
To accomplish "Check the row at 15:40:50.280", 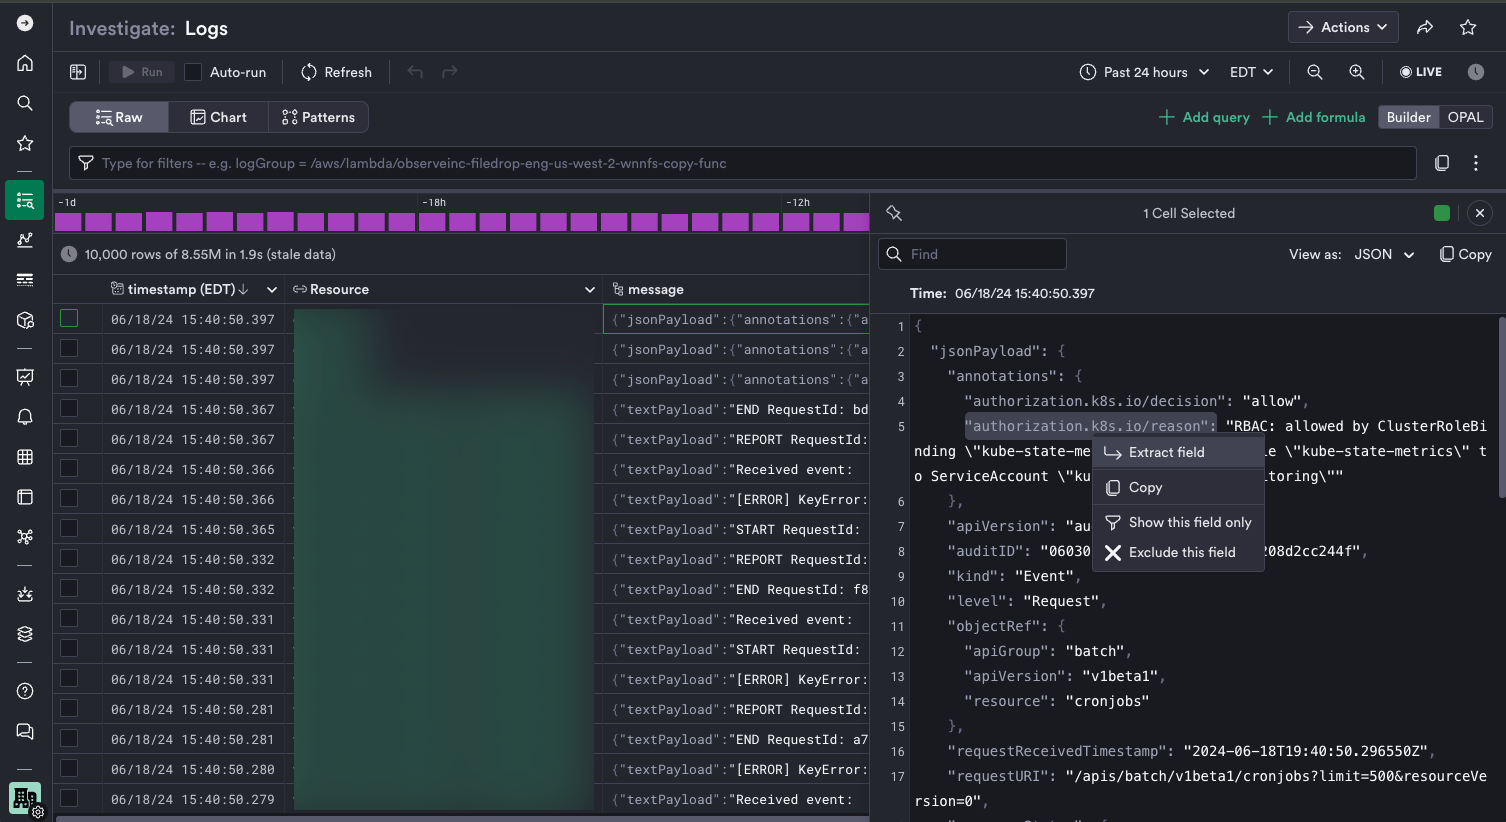I will pyautogui.click(x=69, y=768).
